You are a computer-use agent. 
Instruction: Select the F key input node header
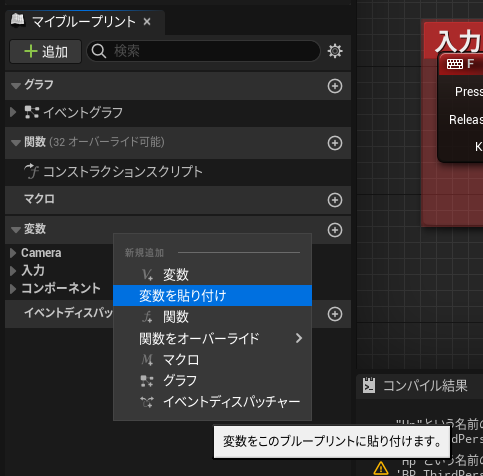click(461, 64)
